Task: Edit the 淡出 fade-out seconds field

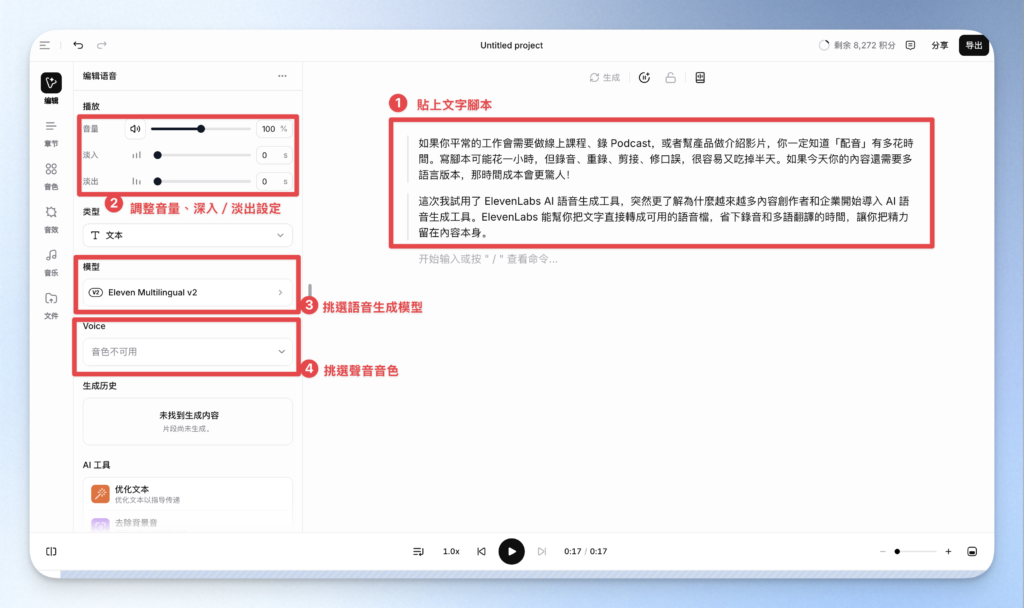Action: [x=274, y=182]
